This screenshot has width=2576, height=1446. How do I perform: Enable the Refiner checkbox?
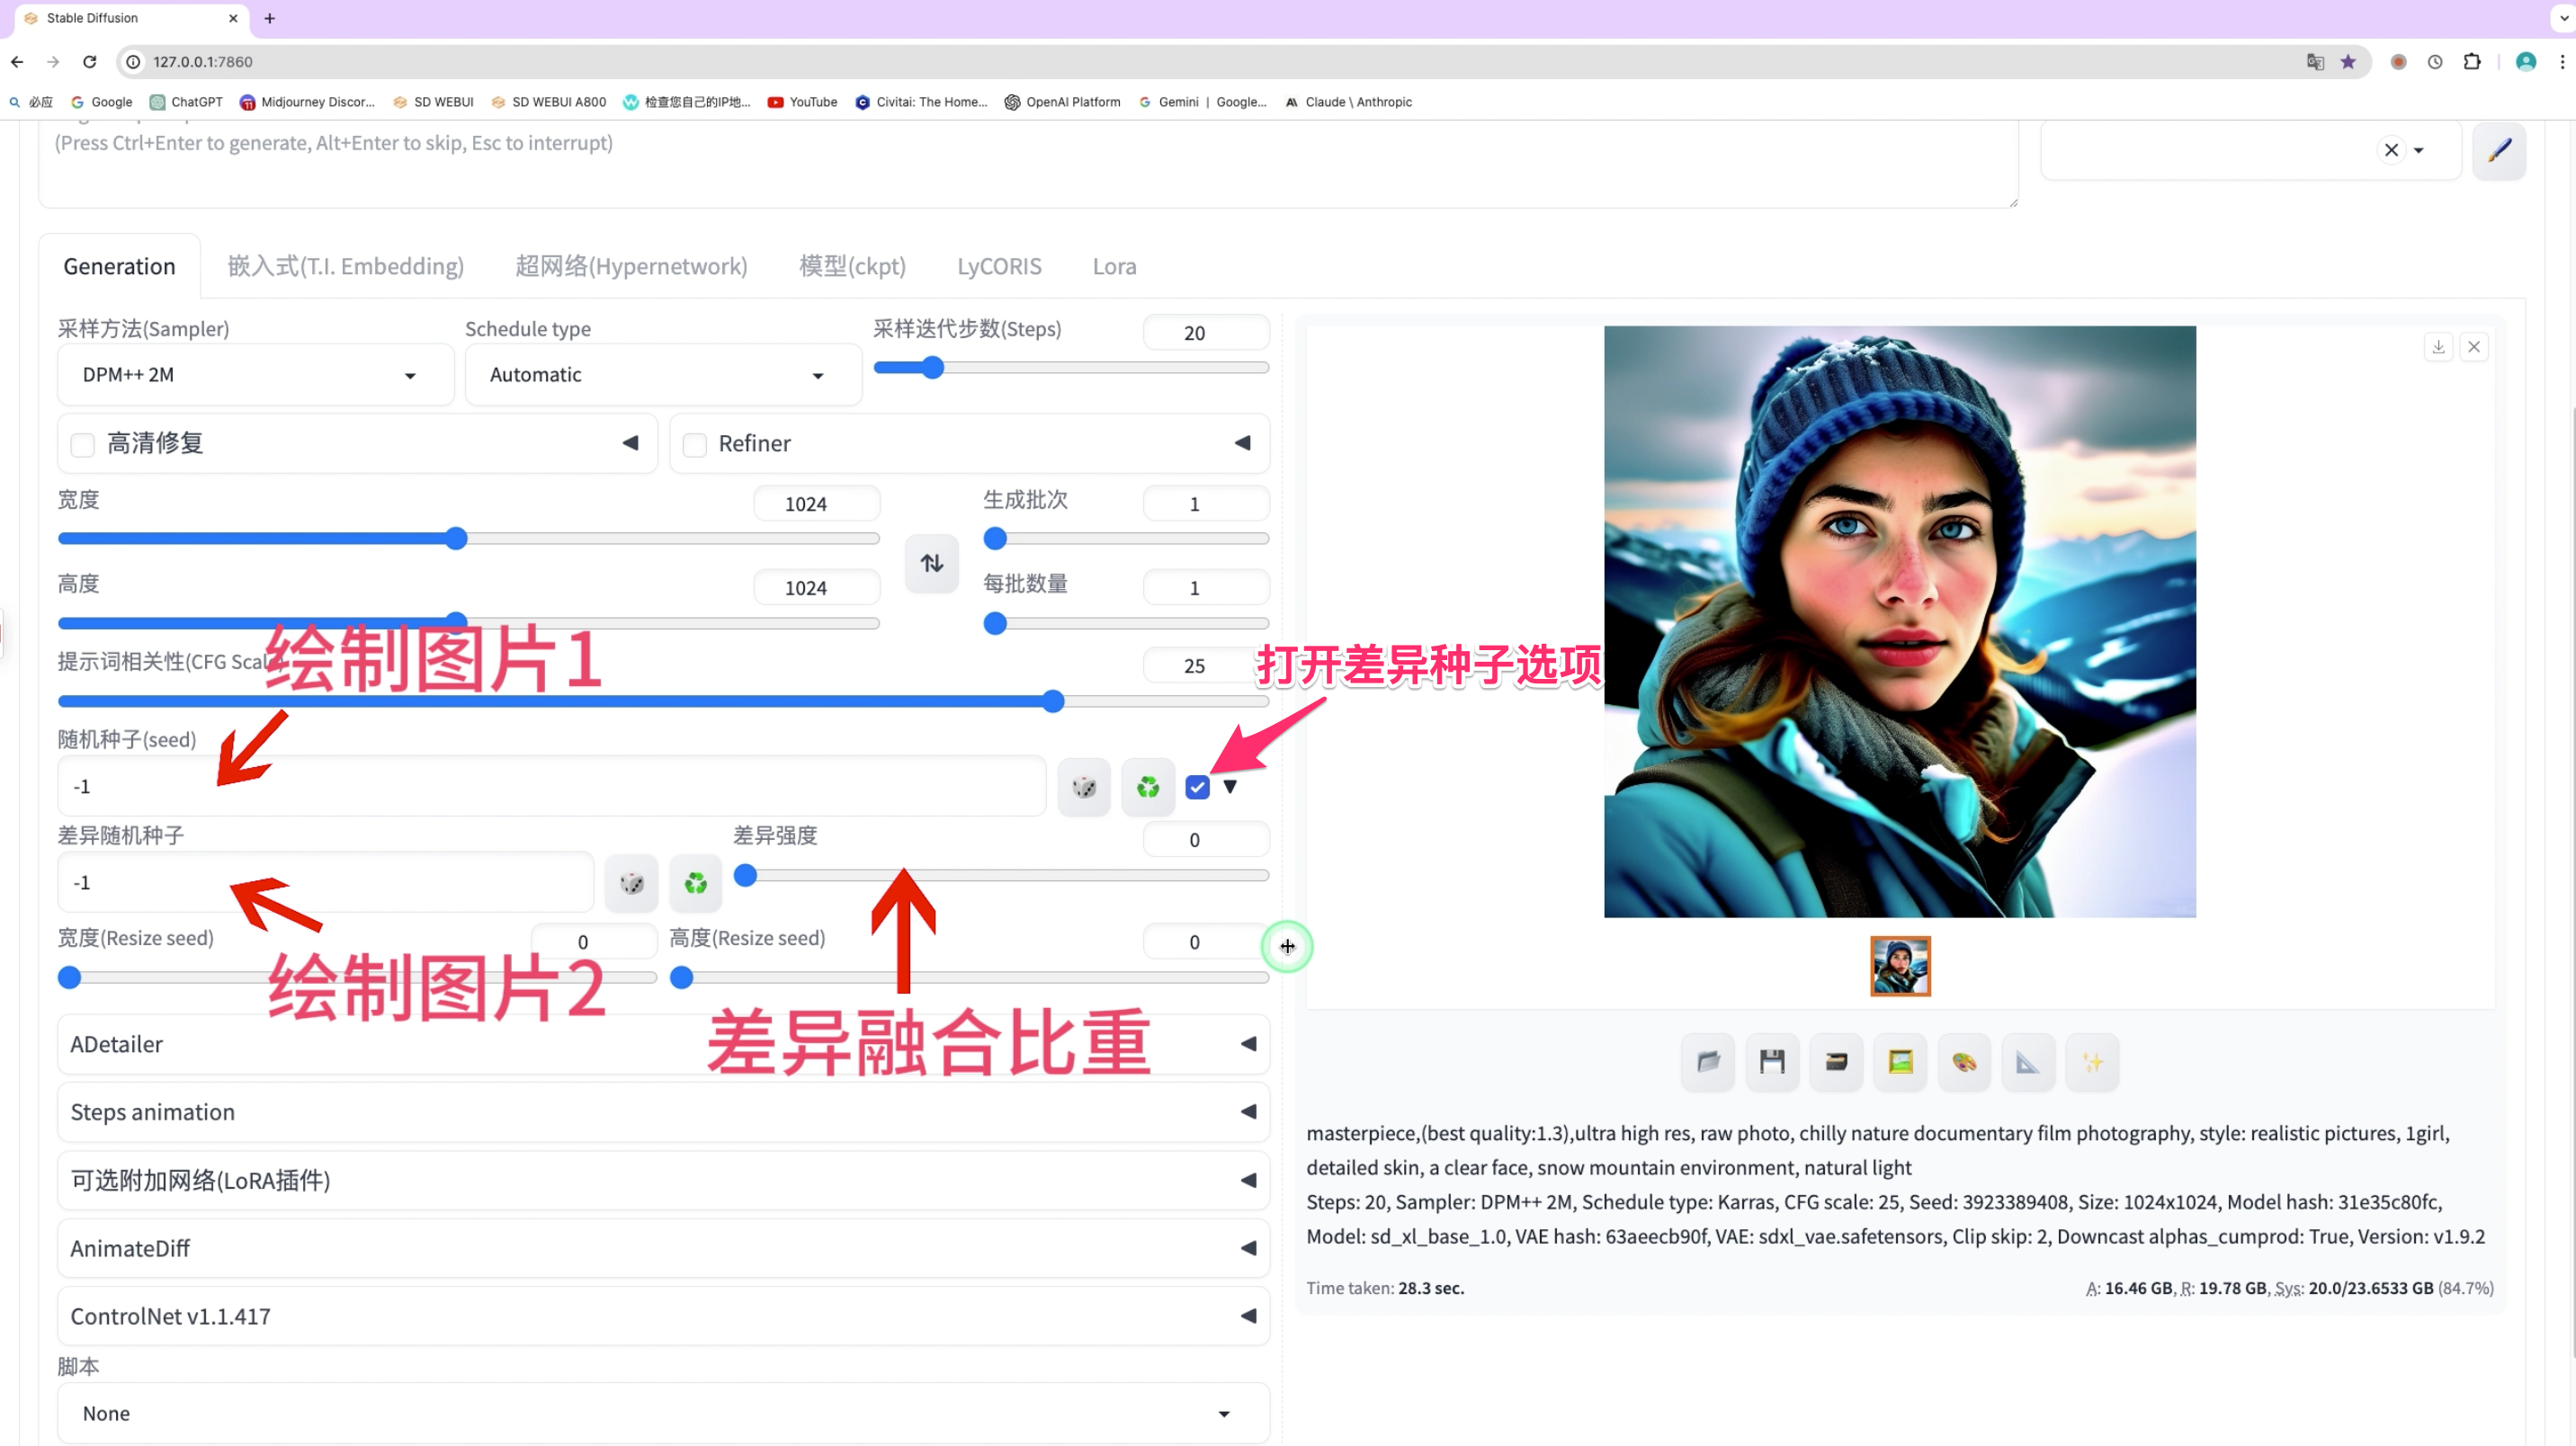[694, 444]
